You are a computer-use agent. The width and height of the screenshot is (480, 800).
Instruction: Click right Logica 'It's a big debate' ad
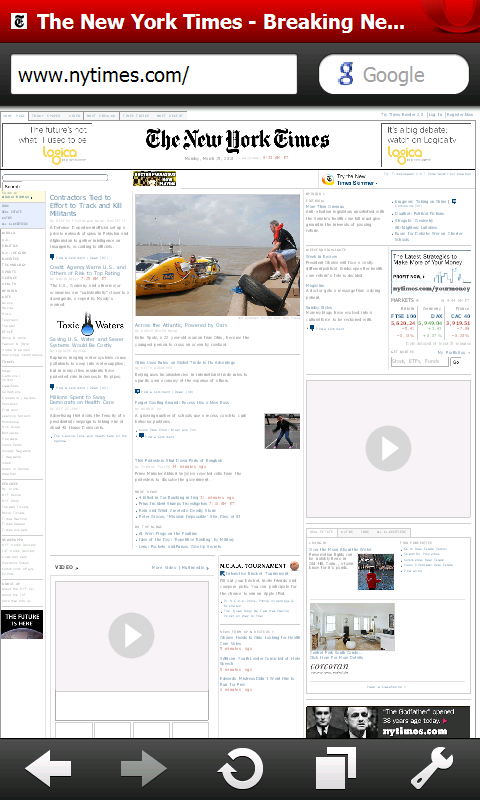(x=426, y=144)
